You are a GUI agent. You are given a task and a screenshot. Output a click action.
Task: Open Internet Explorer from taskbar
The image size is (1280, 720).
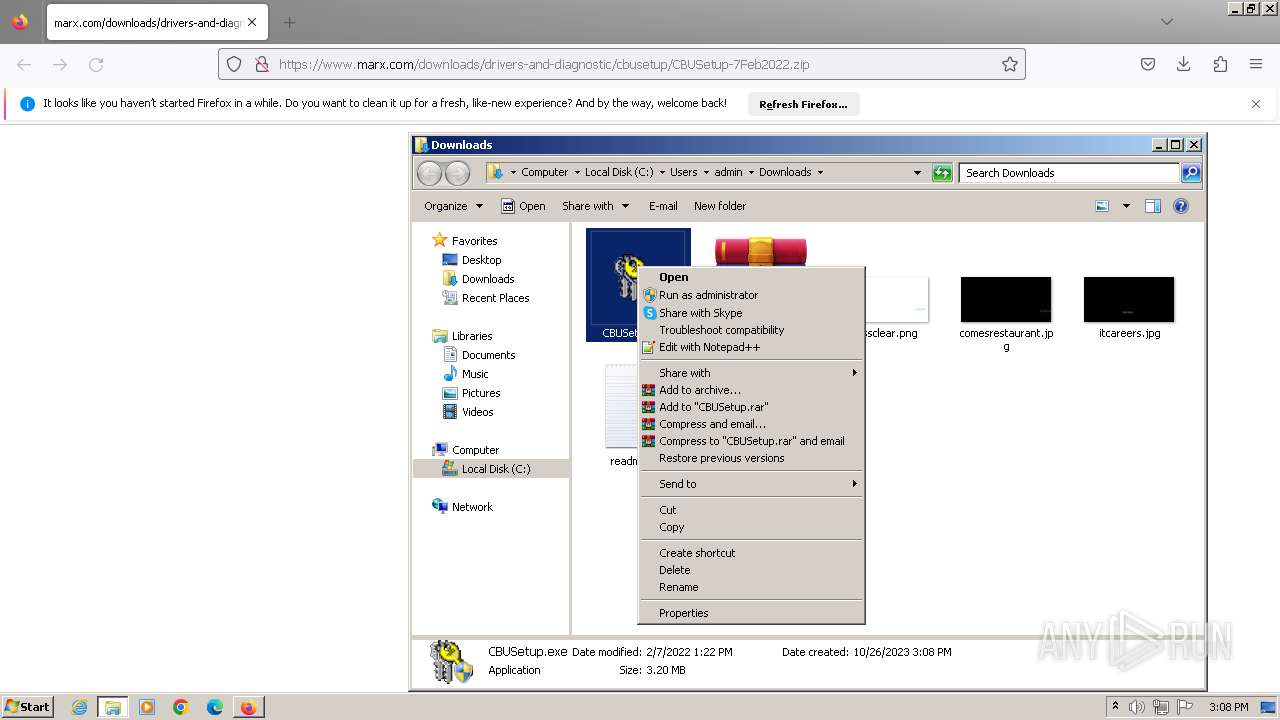[79, 707]
